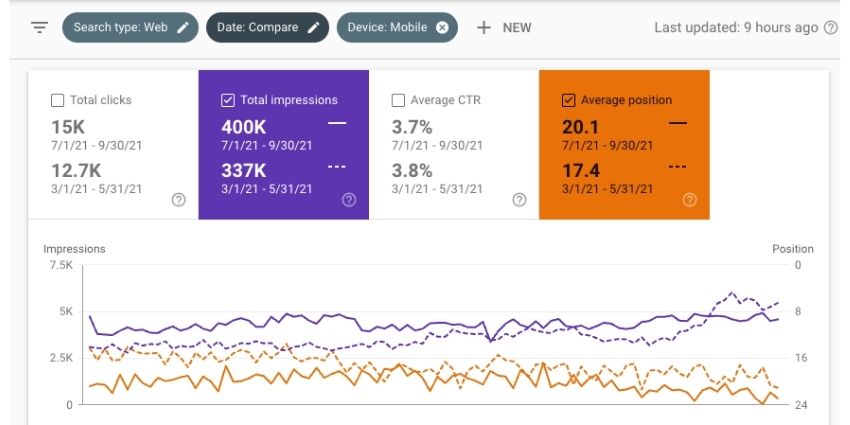
Task: Click the 20.1 average position value
Action: (x=580, y=127)
